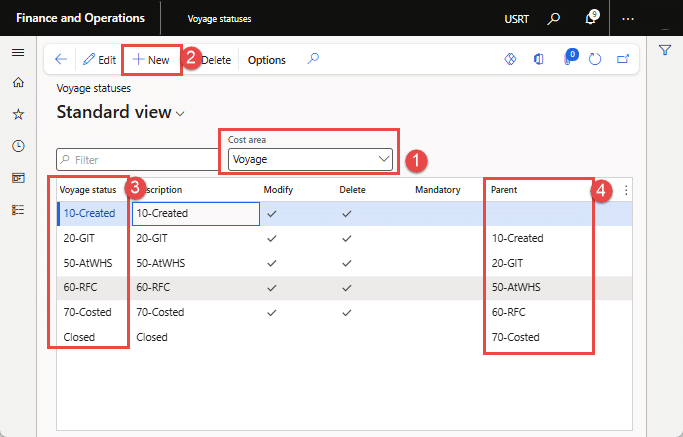Toggle Delete checkmark for 50-AtWHS row
683x437 pixels.
[x=346, y=263]
